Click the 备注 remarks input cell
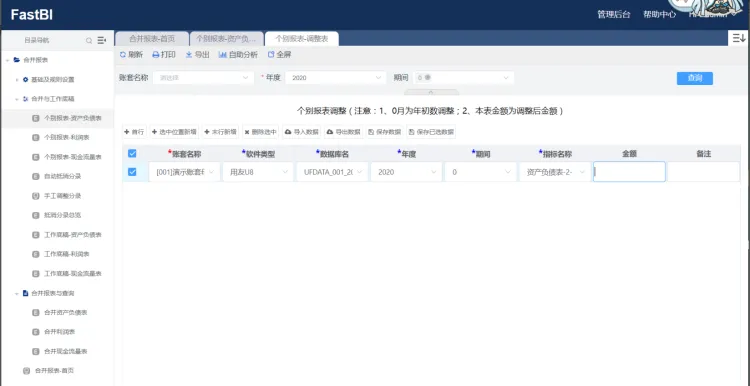Image resolution: width=750 pixels, height=386 pixels. (x=703, y=172)
